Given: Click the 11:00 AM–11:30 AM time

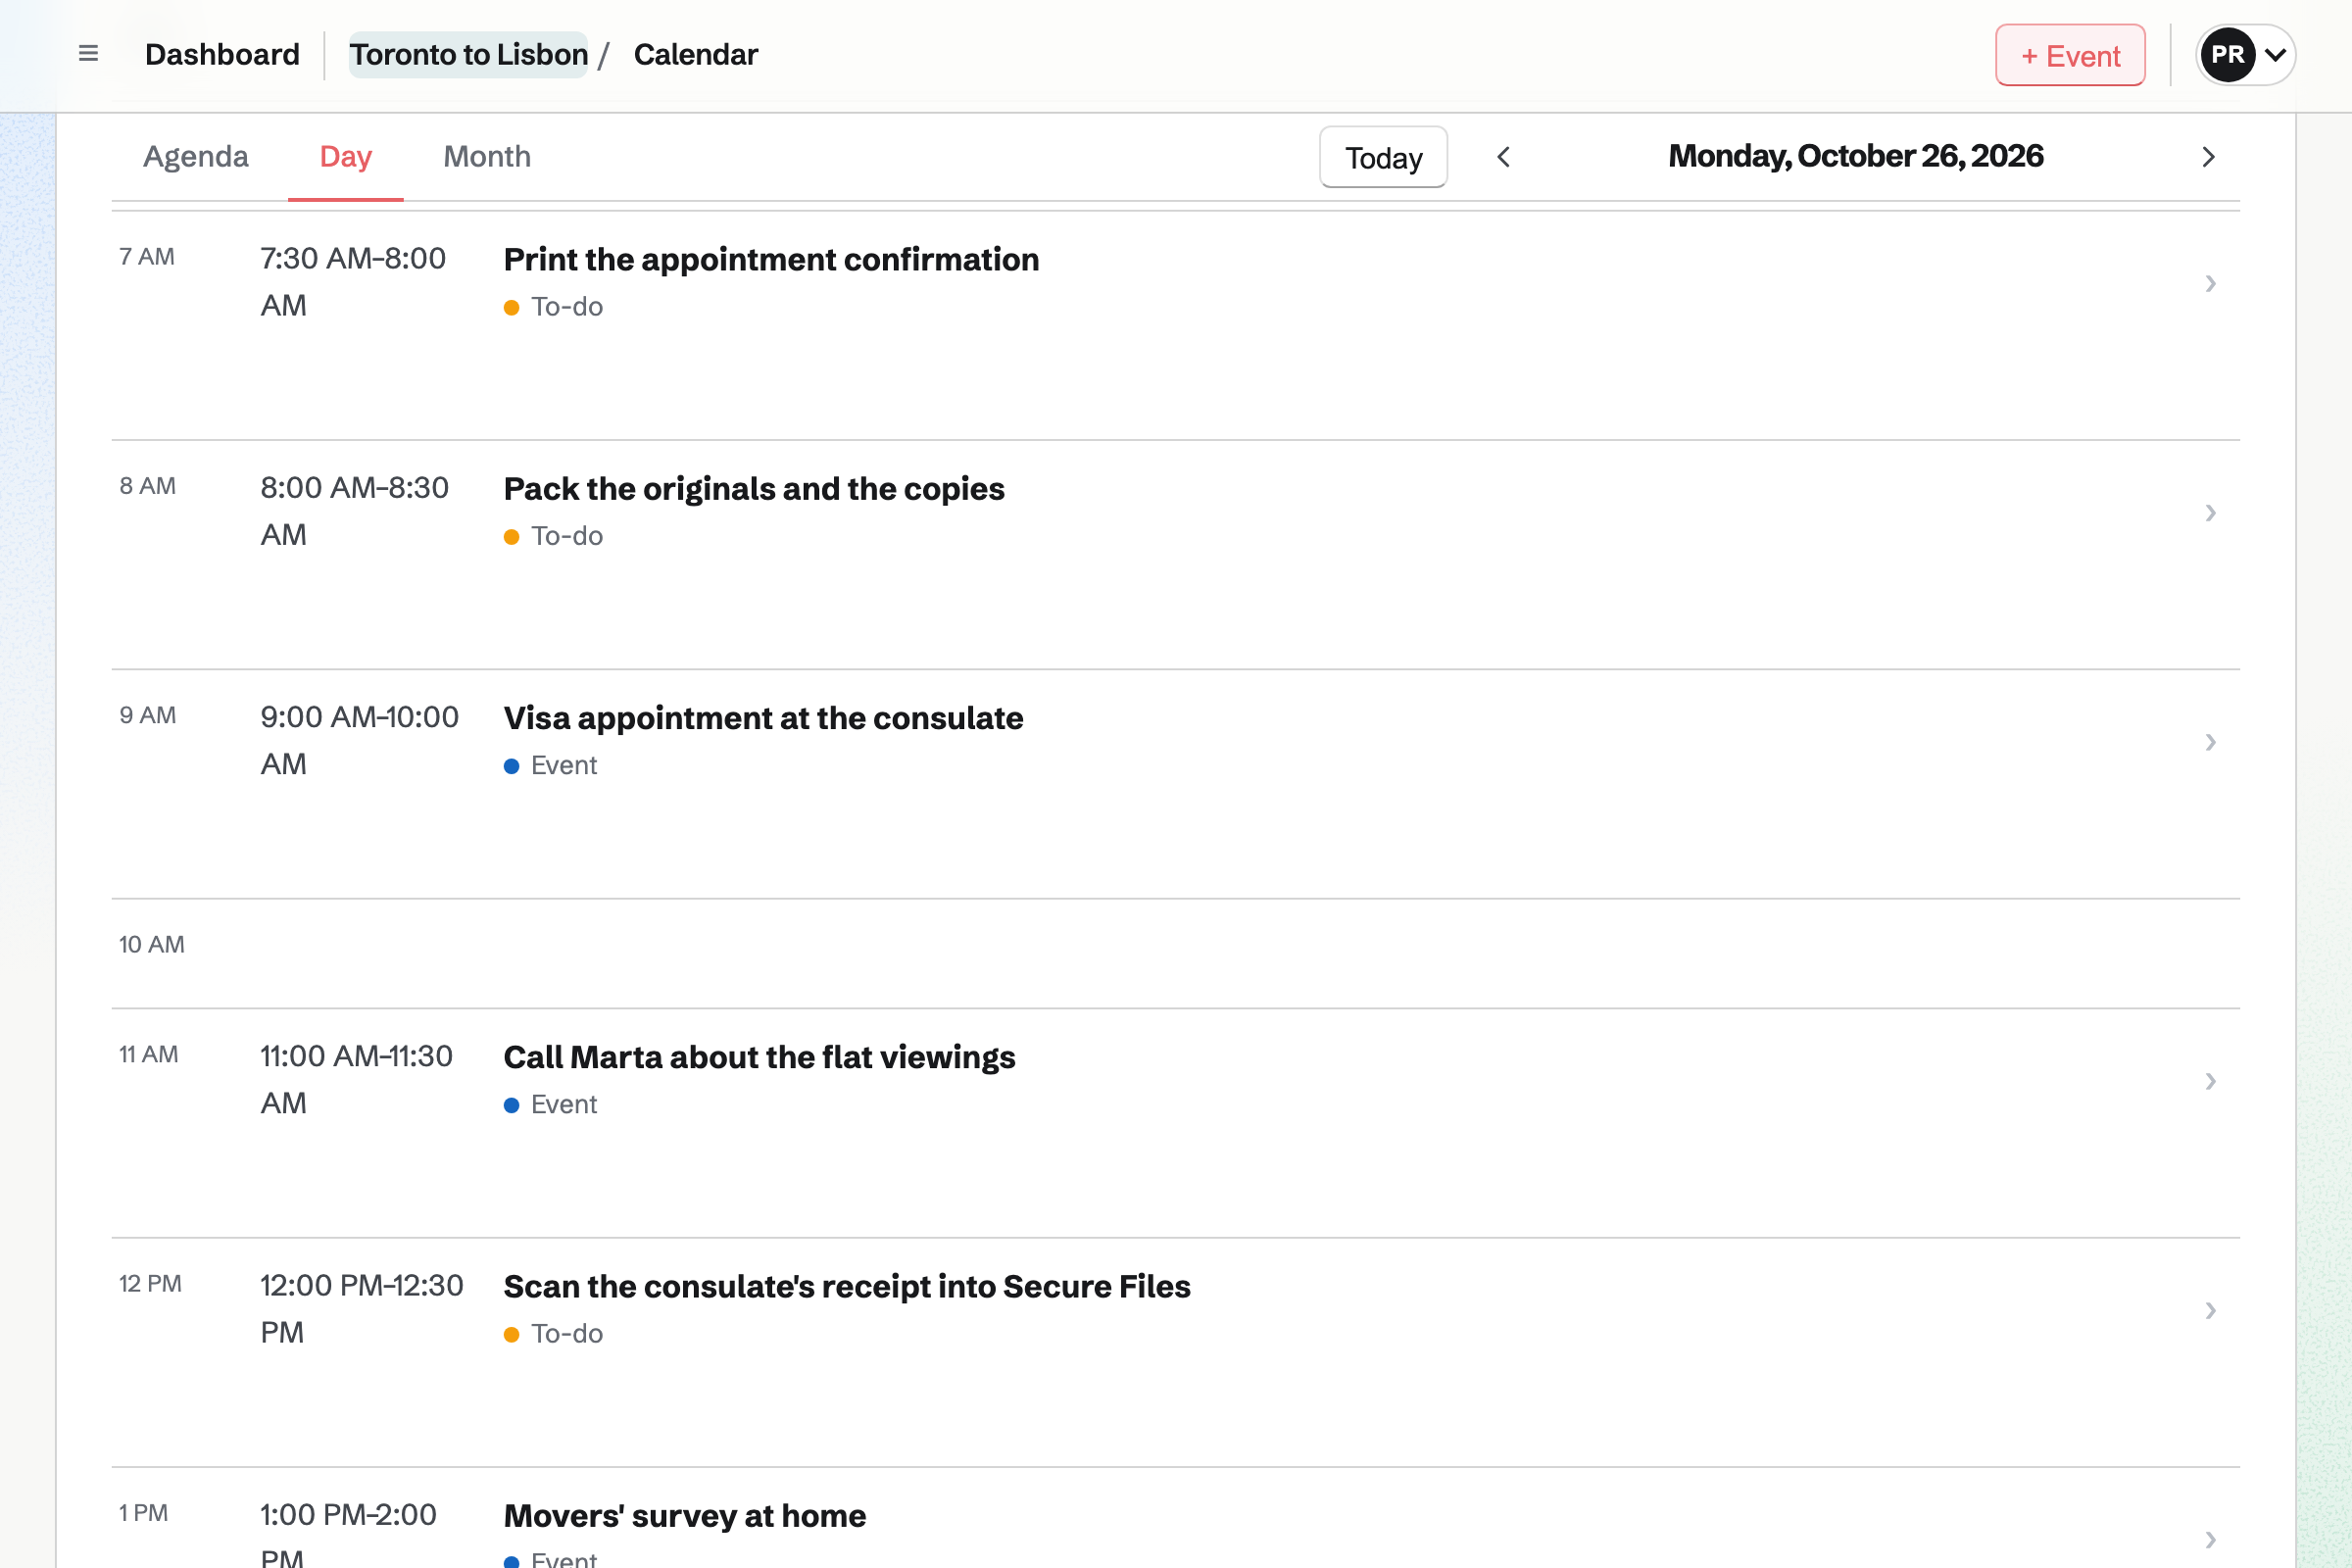Looking at the screenshot, I should click(x=356, y=1079).
